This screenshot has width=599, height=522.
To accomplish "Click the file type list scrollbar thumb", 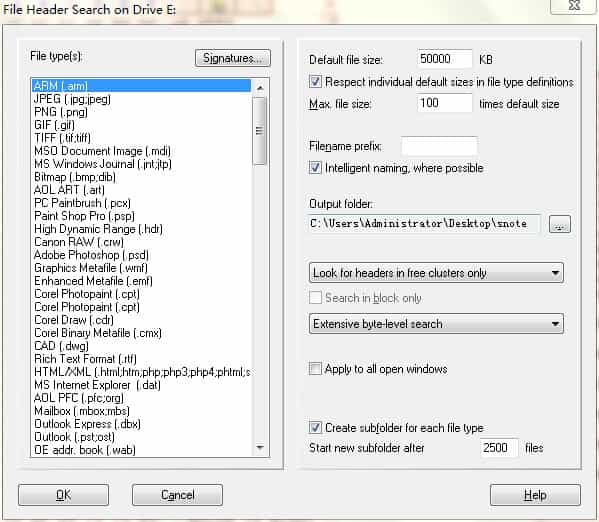I will [260, 131].
